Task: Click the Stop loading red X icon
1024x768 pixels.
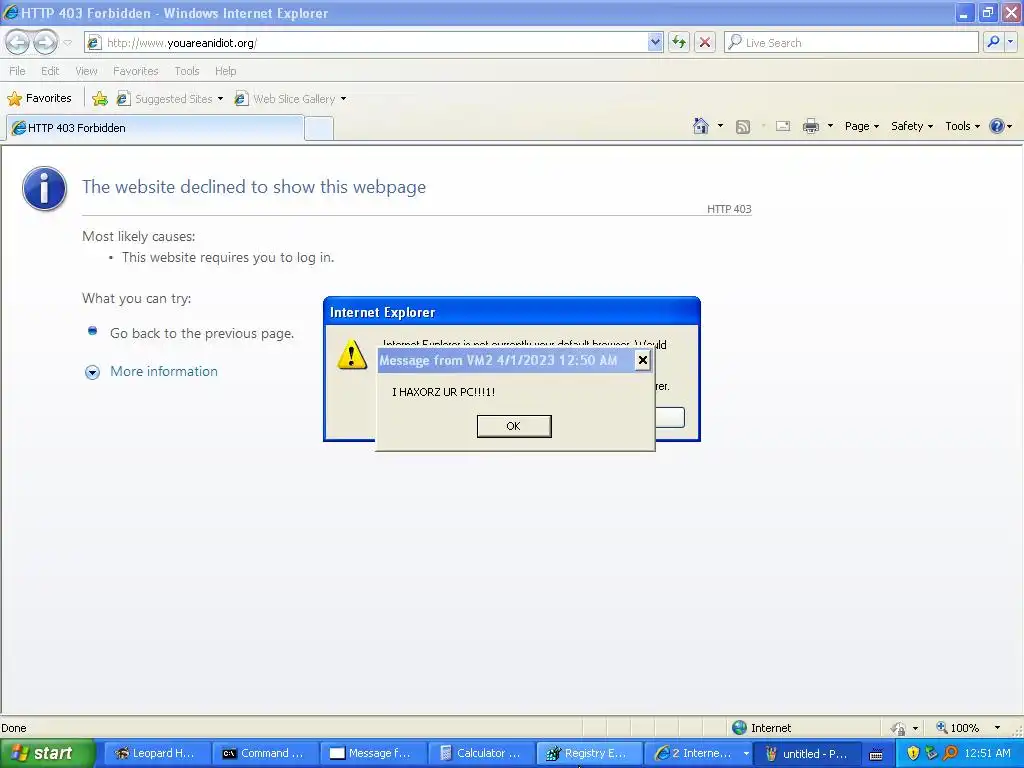Action: (x=705, y=42)
